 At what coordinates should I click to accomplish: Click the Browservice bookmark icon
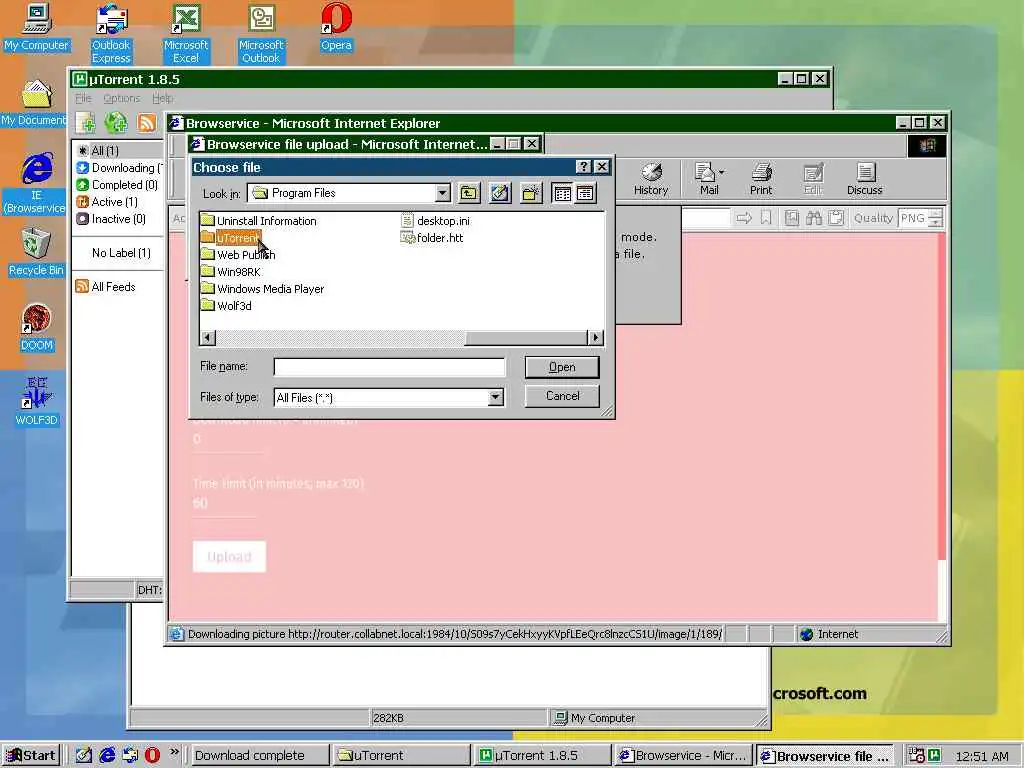(766, 218)
